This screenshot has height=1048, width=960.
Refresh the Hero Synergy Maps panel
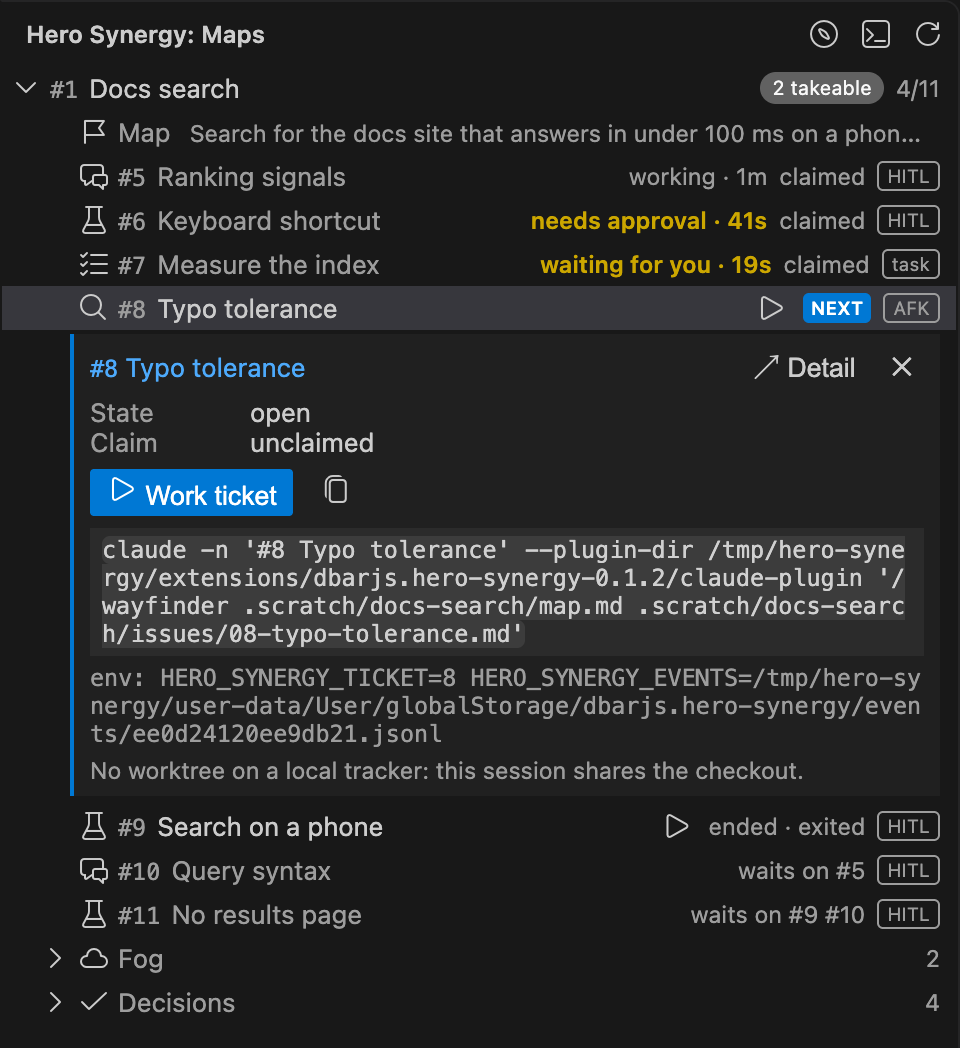coord(928,35)
